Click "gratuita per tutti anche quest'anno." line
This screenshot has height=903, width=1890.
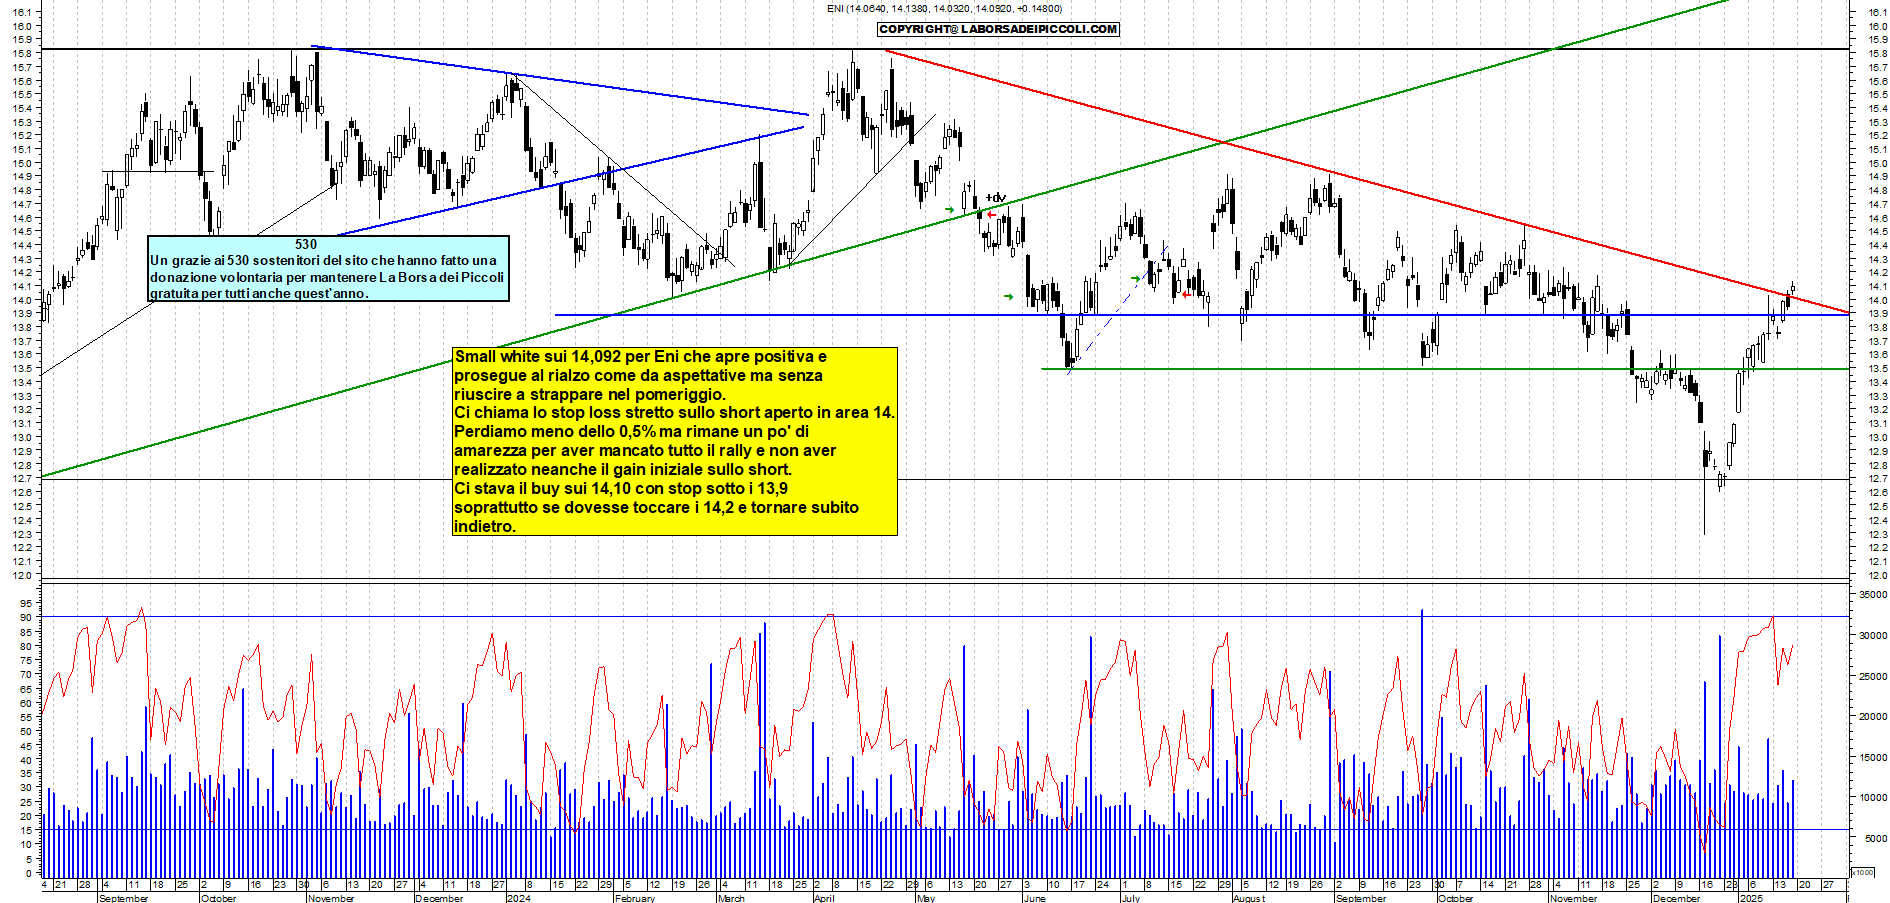pos(259,294)
